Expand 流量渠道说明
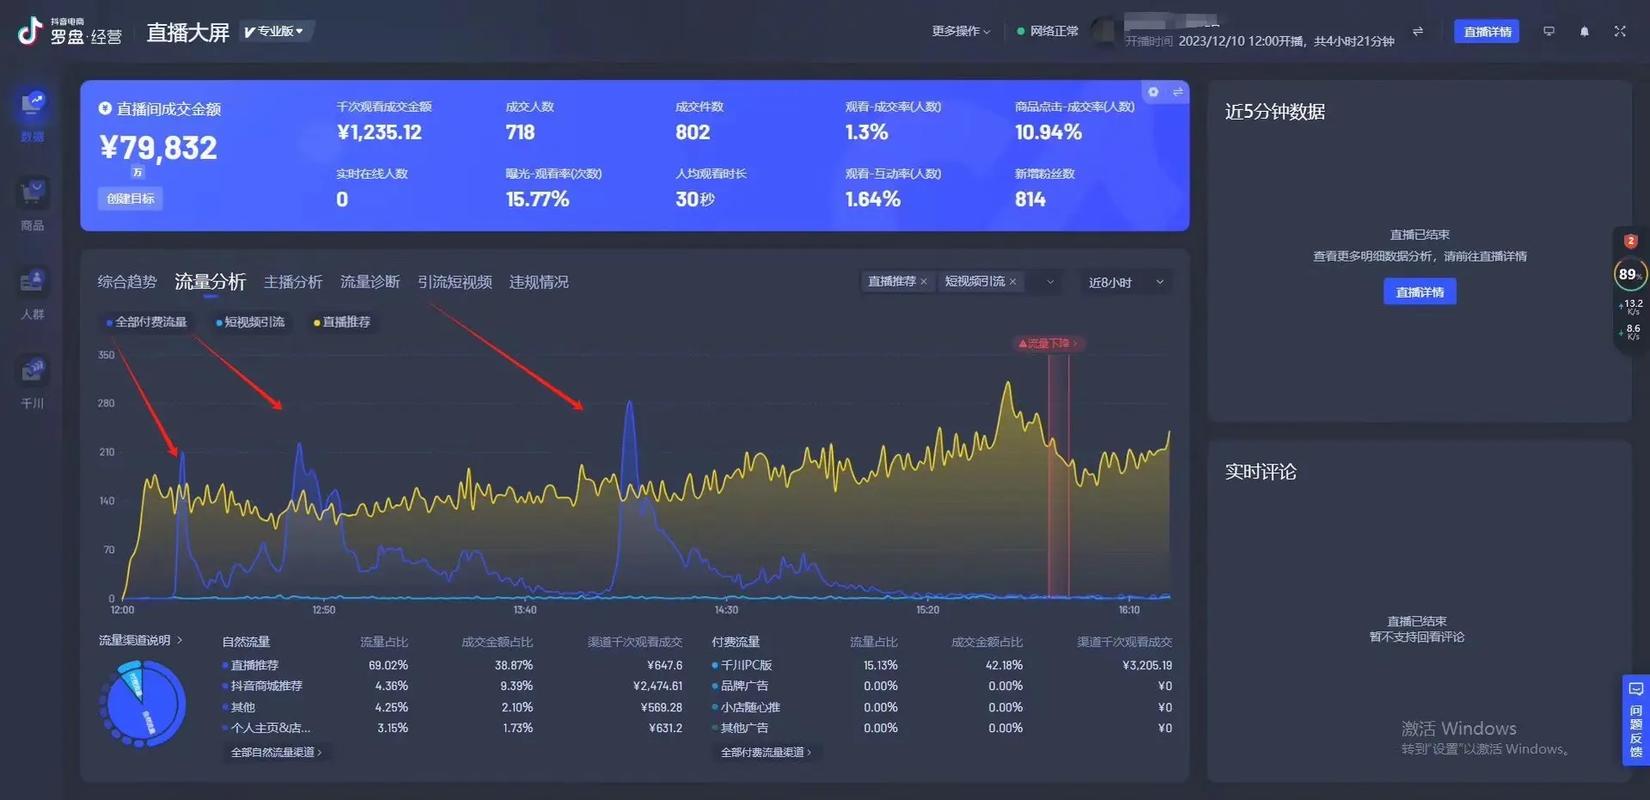 pos(140,641)
